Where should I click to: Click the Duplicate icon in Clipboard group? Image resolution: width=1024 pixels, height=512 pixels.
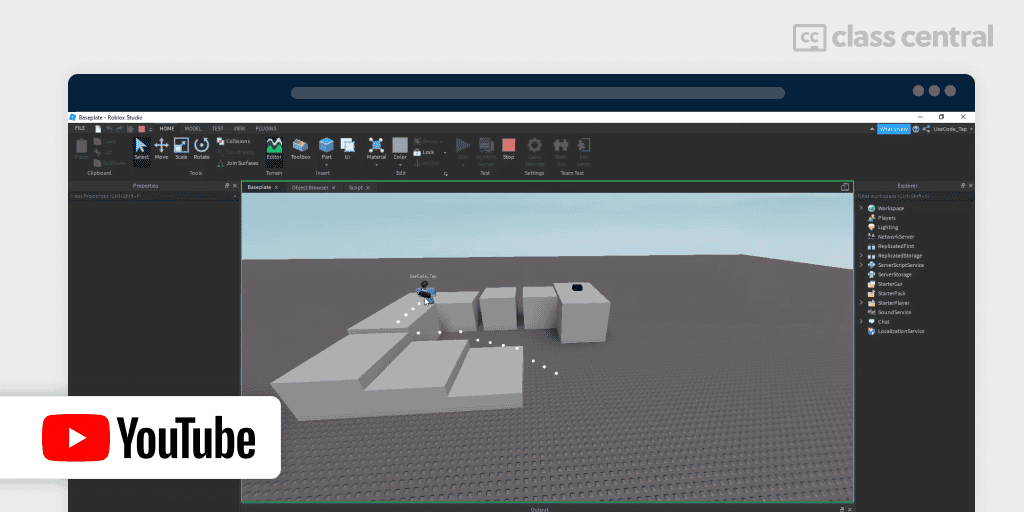tap(97, 163)
